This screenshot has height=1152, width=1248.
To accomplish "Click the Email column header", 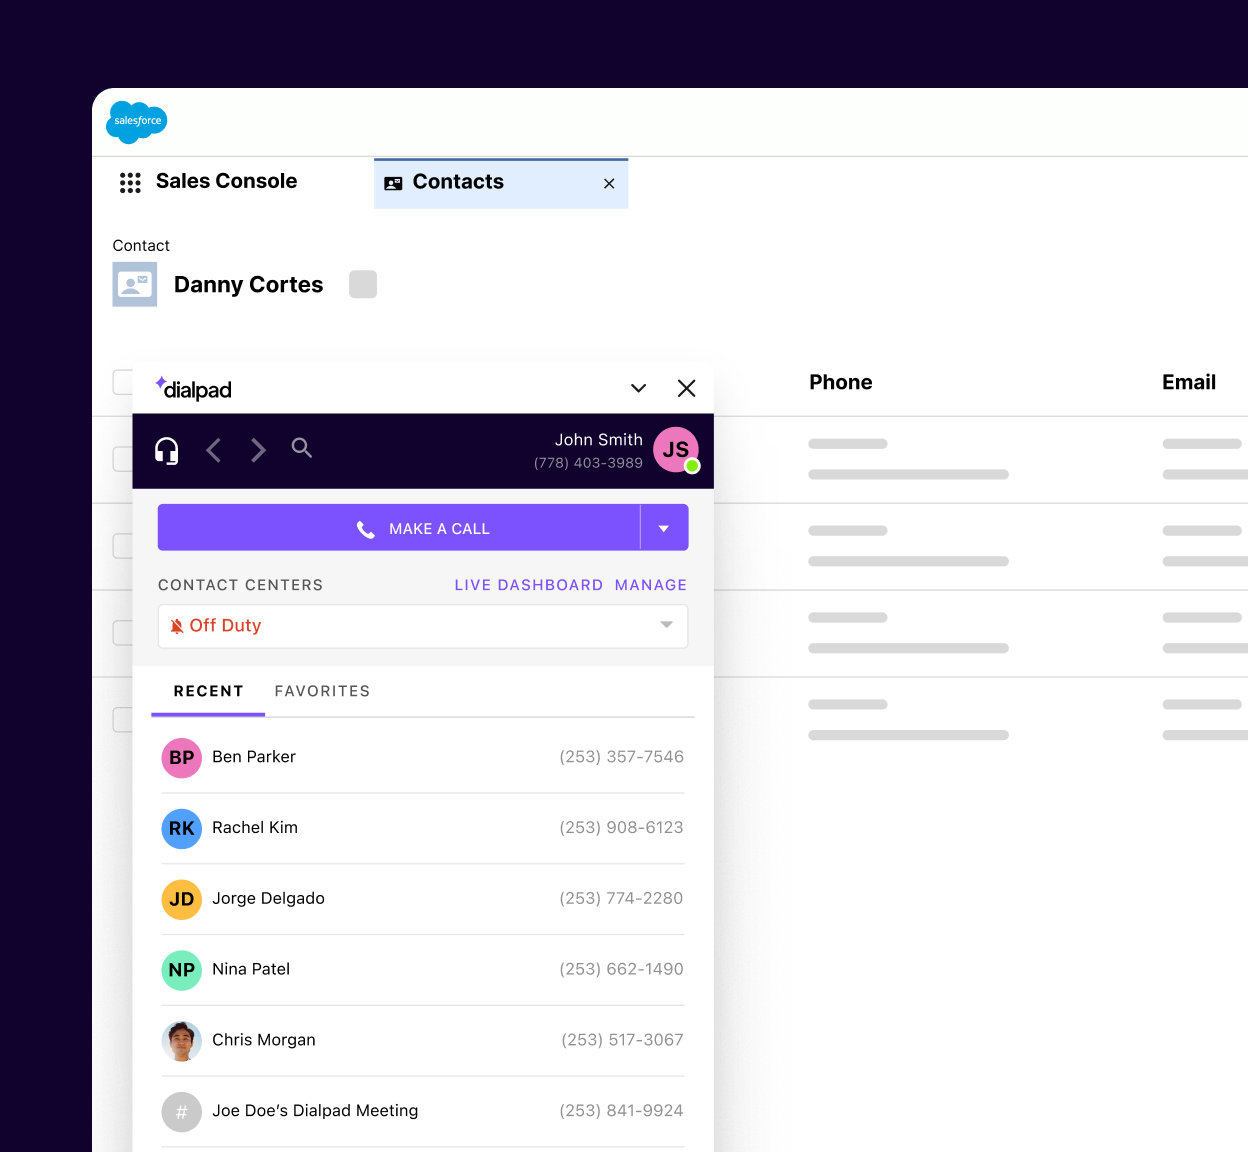I will click(x=1189, y=382).
